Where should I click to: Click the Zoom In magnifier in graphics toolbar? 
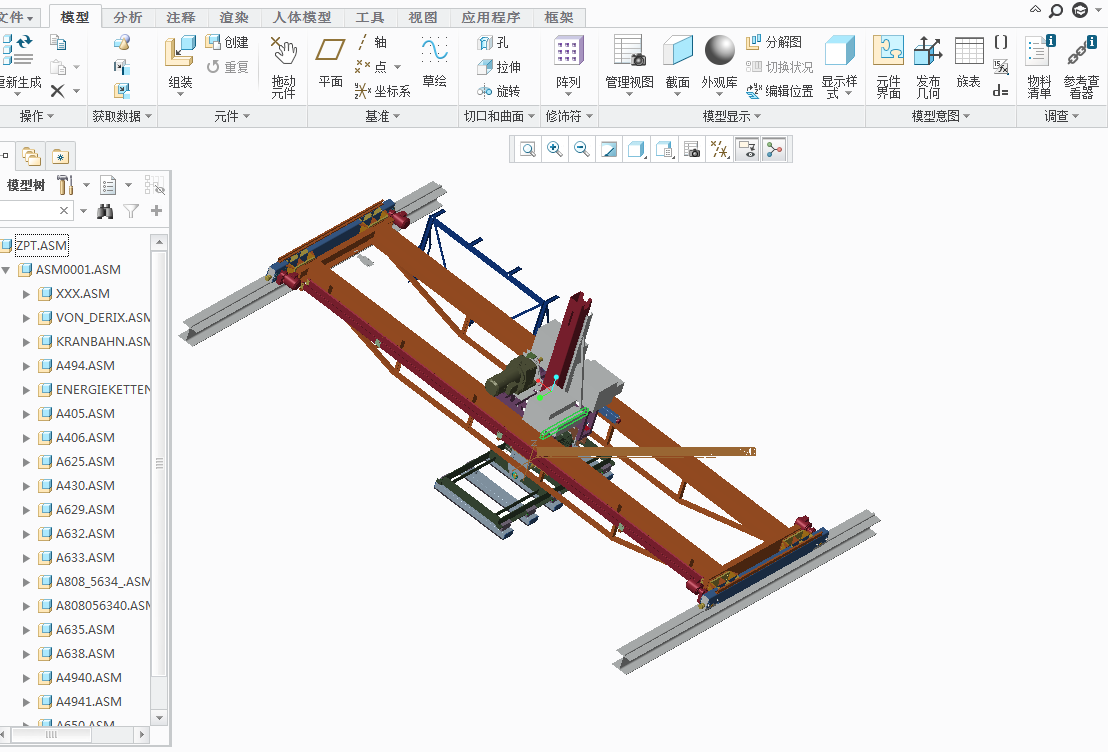(x=555, y=150)
